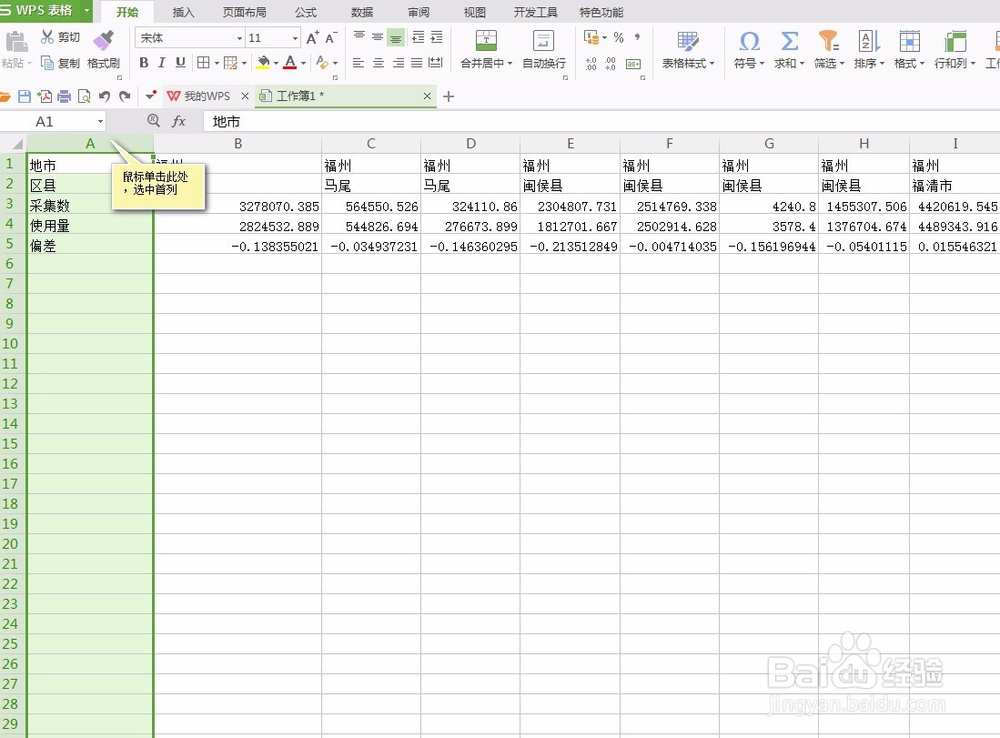The width and height of the screenshot is (1000, 738).
Task: Click the font color A icon
Action: pos(292,62)
